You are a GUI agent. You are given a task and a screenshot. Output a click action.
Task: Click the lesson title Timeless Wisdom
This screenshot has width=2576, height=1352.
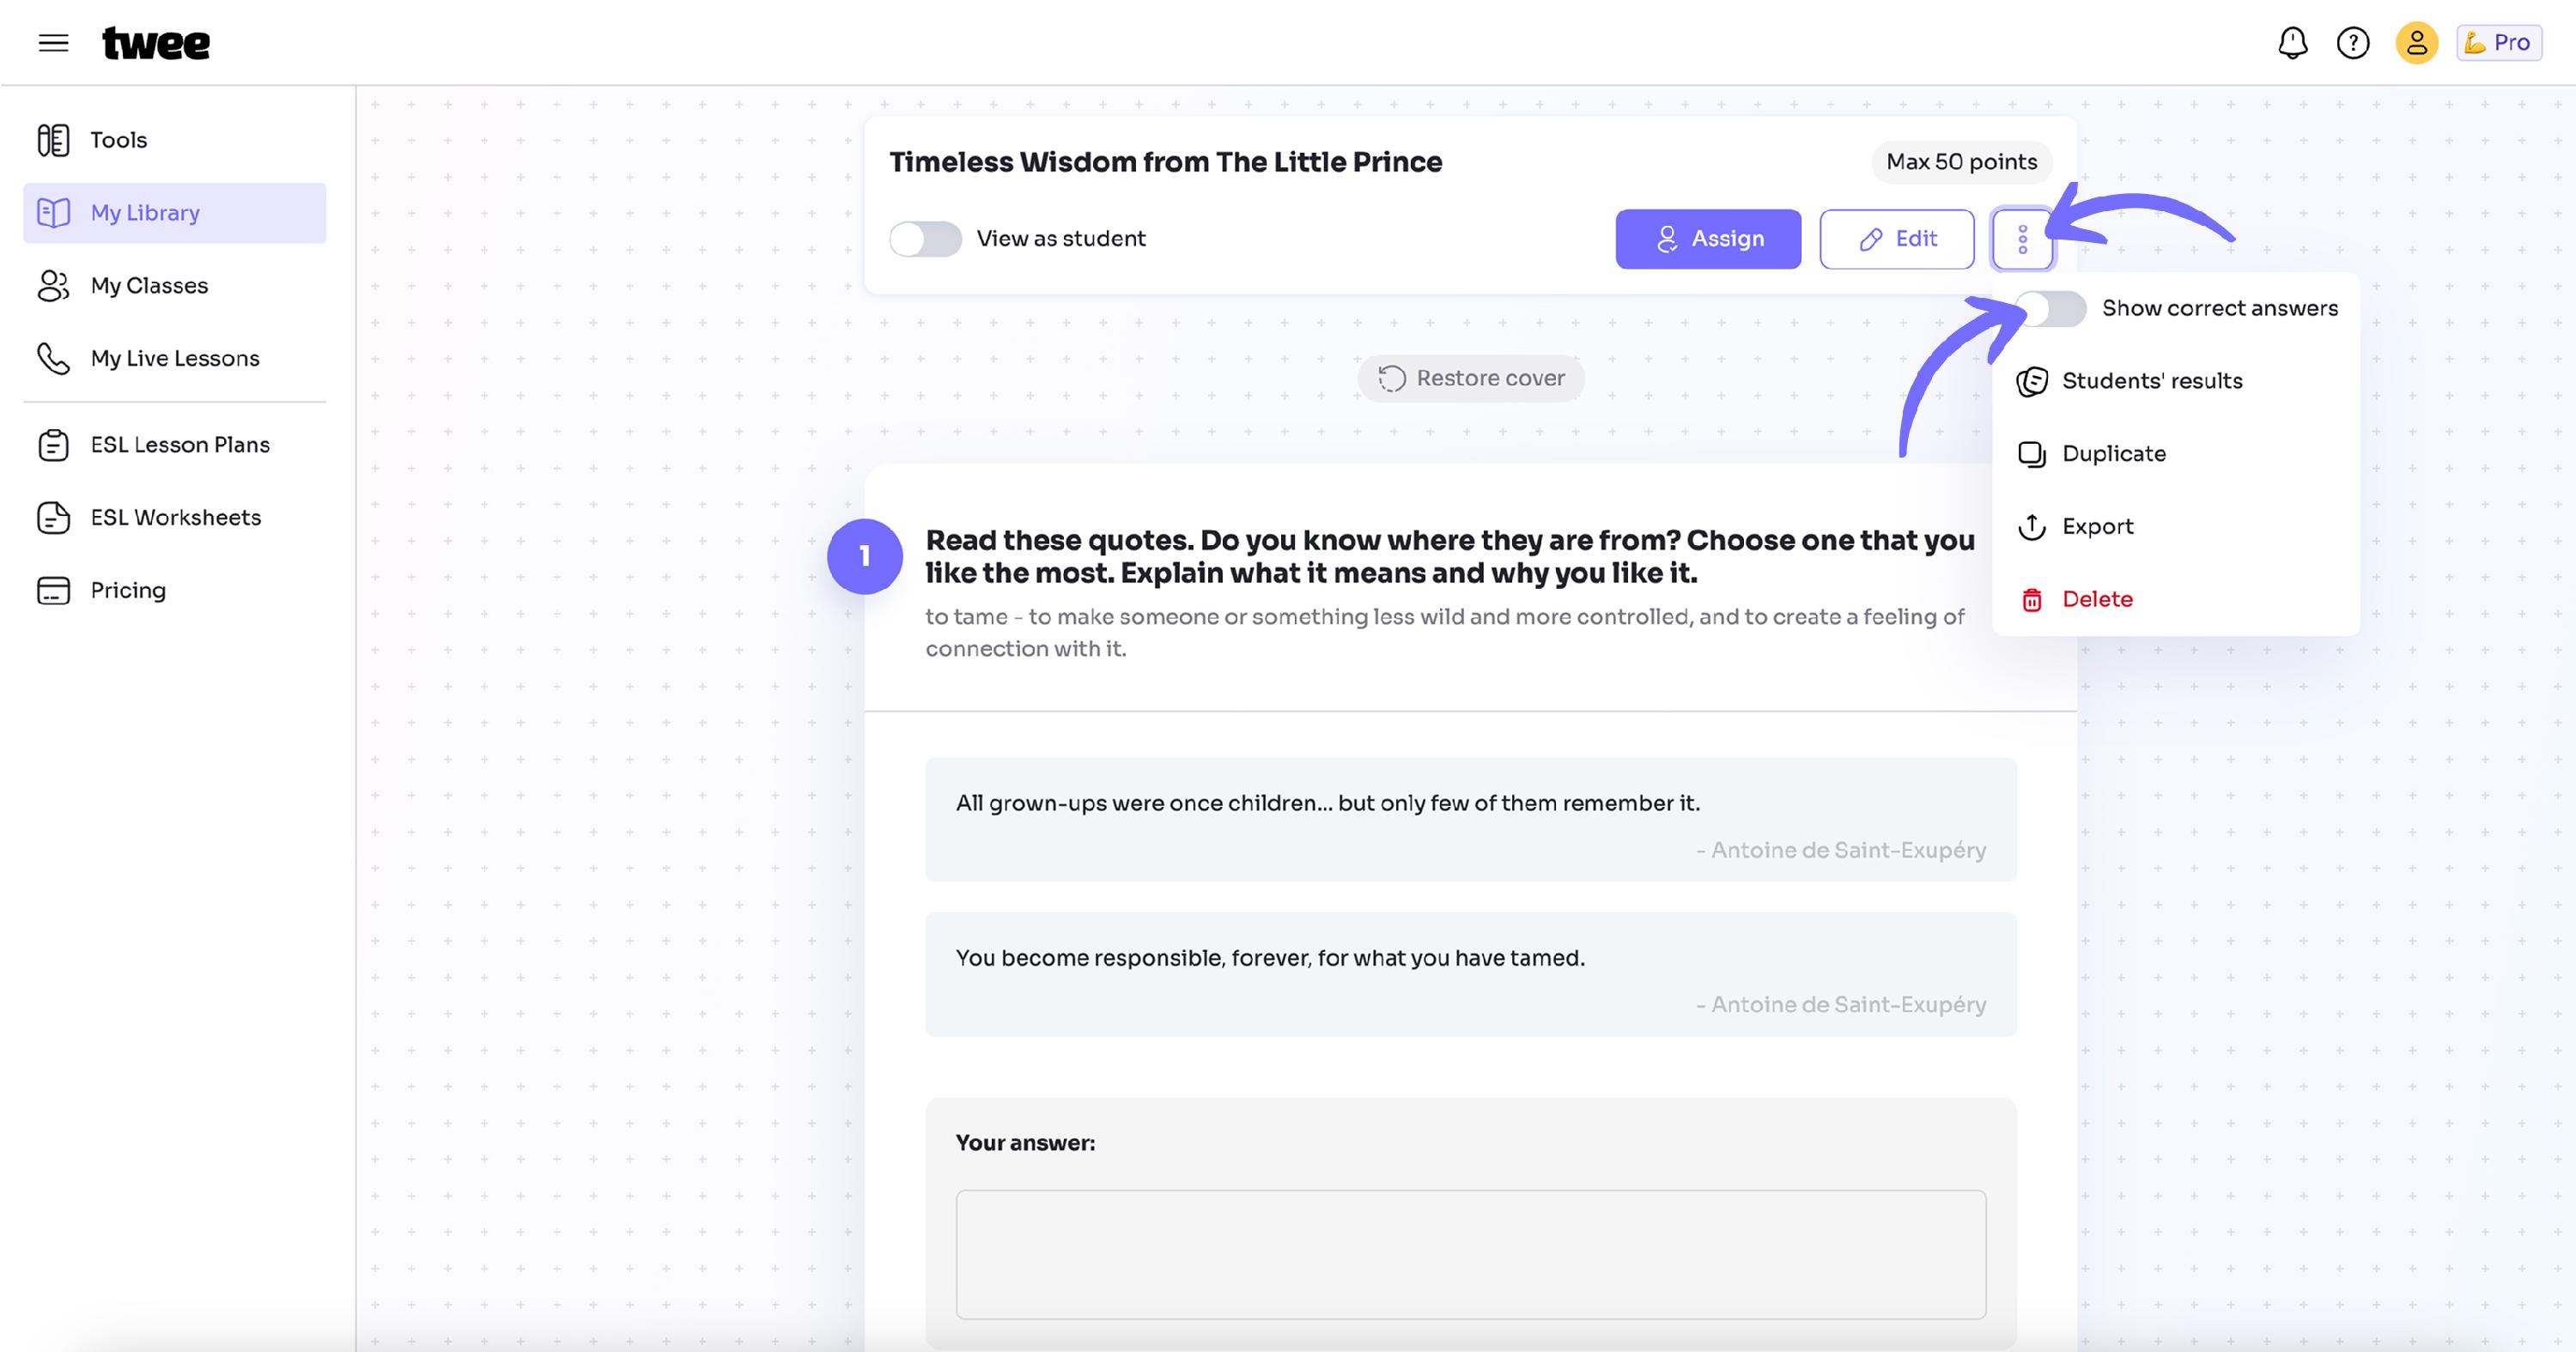click(1165, 162)
